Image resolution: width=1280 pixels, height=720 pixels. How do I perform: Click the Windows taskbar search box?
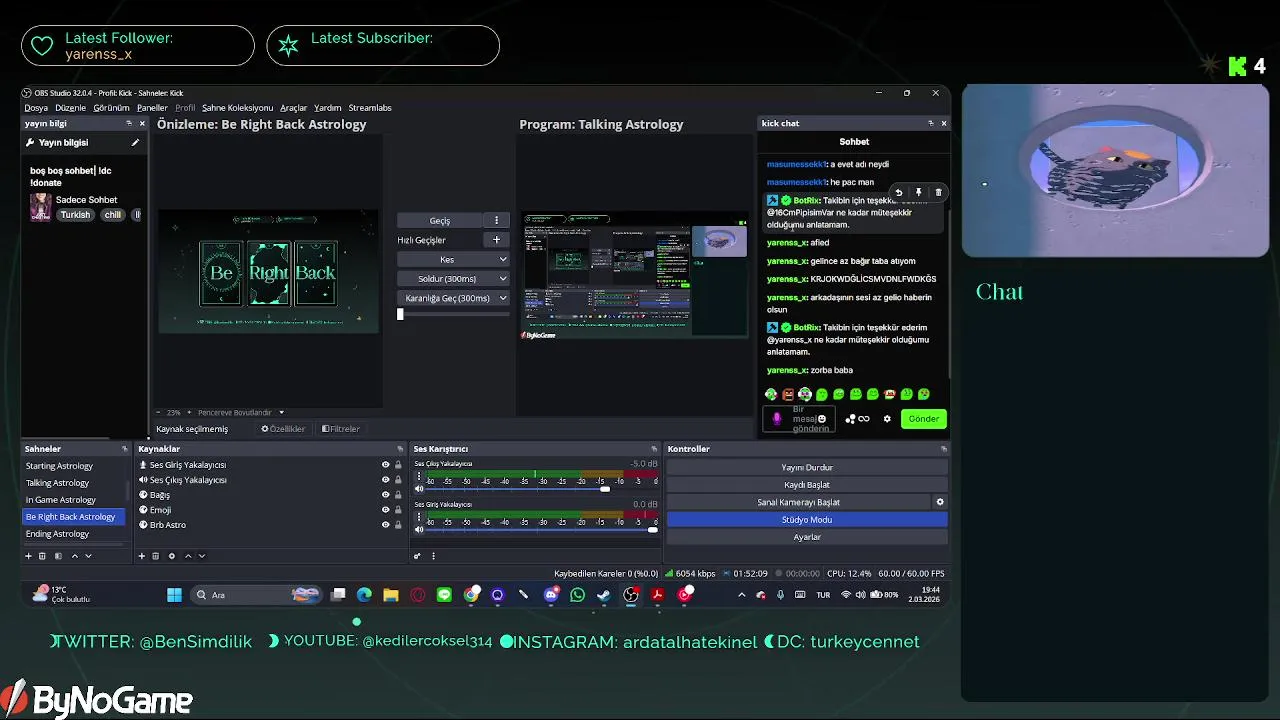(257, 595)
